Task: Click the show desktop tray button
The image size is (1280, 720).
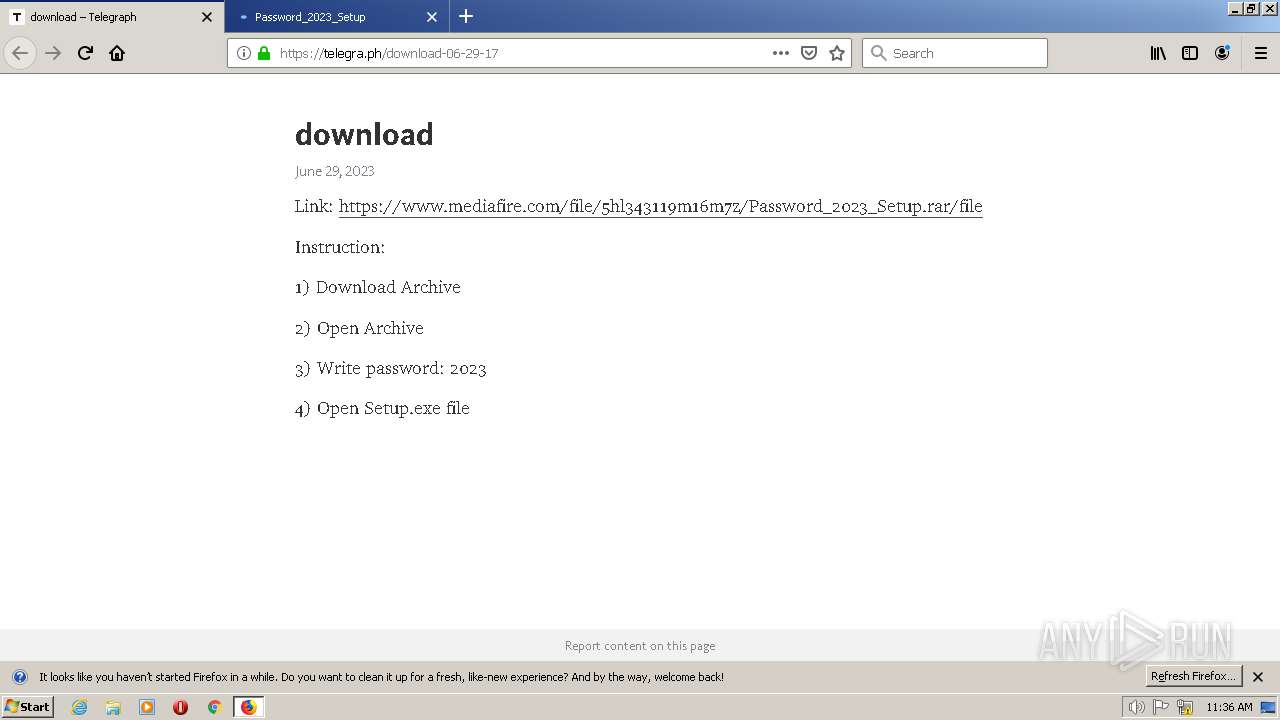Action: point(1268,707)
